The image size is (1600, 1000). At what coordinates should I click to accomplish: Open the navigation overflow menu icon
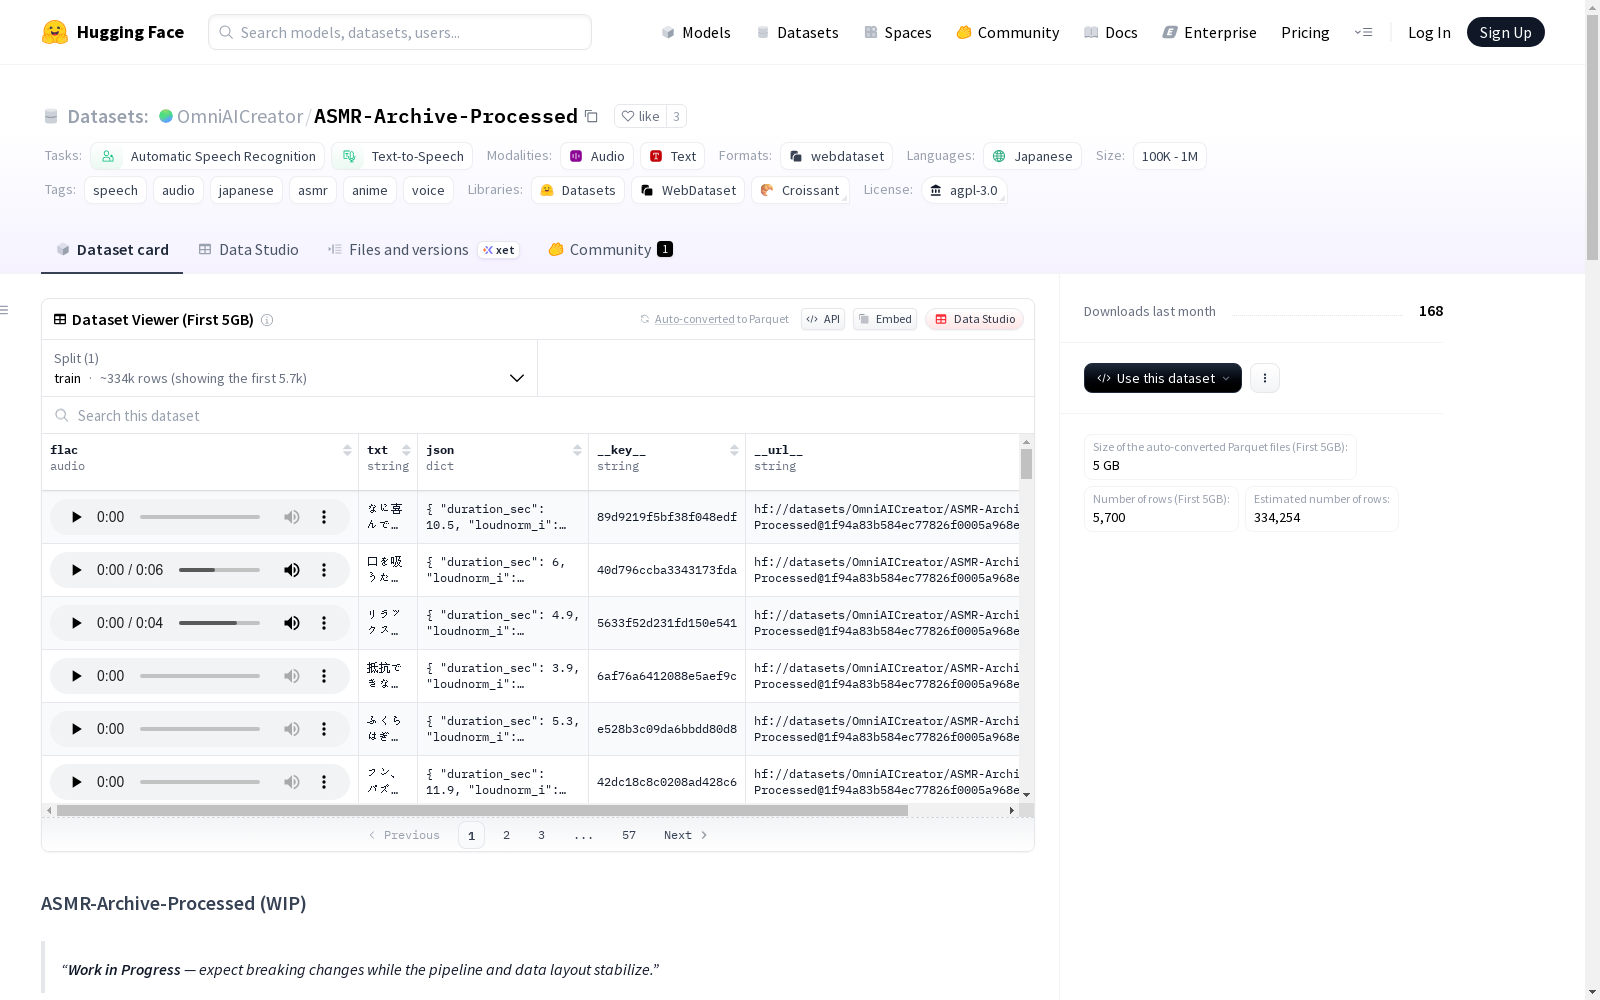1363,32
